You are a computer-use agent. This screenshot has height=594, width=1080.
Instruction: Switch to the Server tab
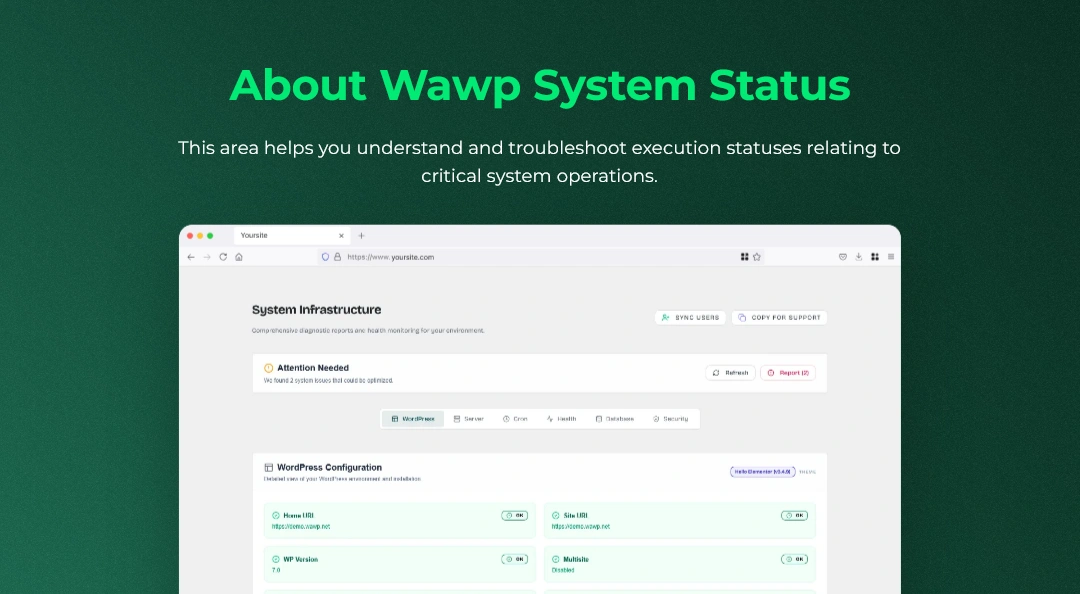tap(468, 419)
